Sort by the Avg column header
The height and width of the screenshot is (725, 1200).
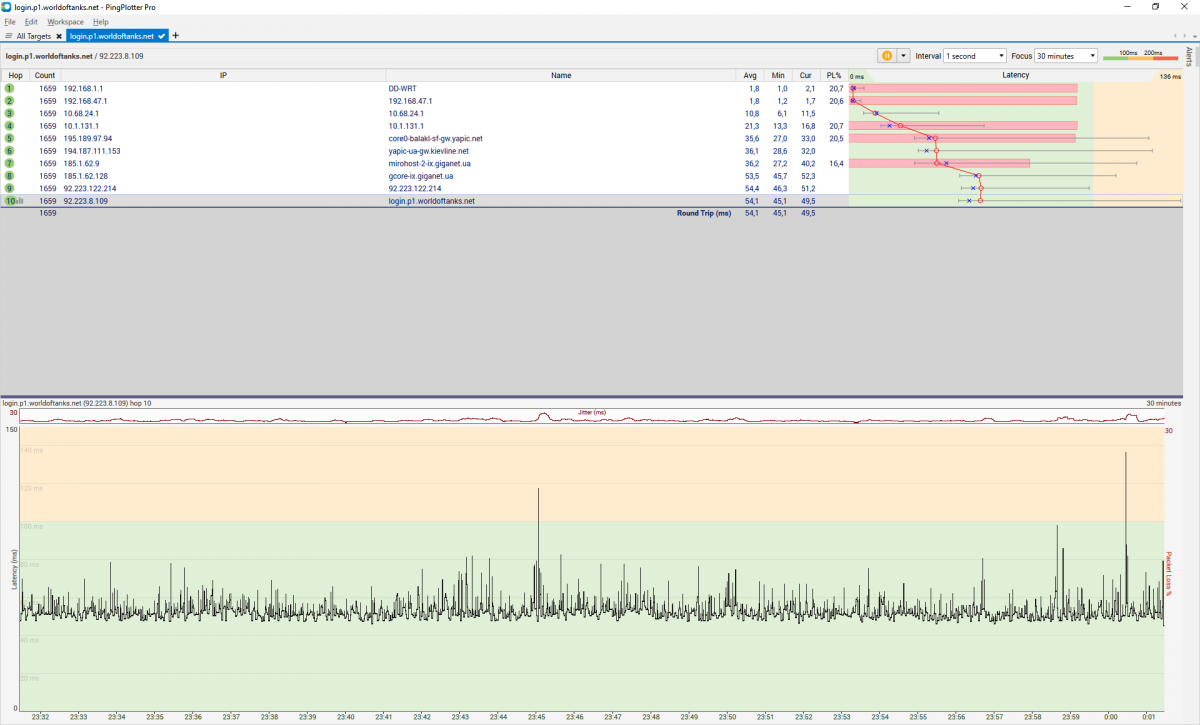point(751,75)
